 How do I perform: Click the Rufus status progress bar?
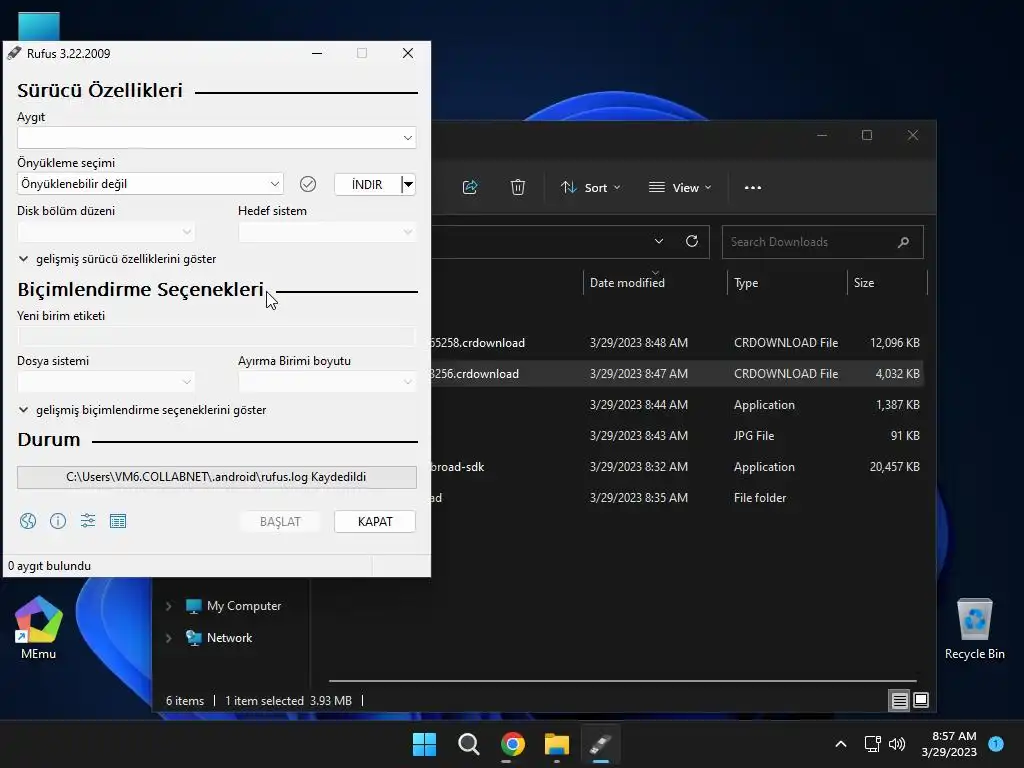pyautogui.click(x=216, y=477)
